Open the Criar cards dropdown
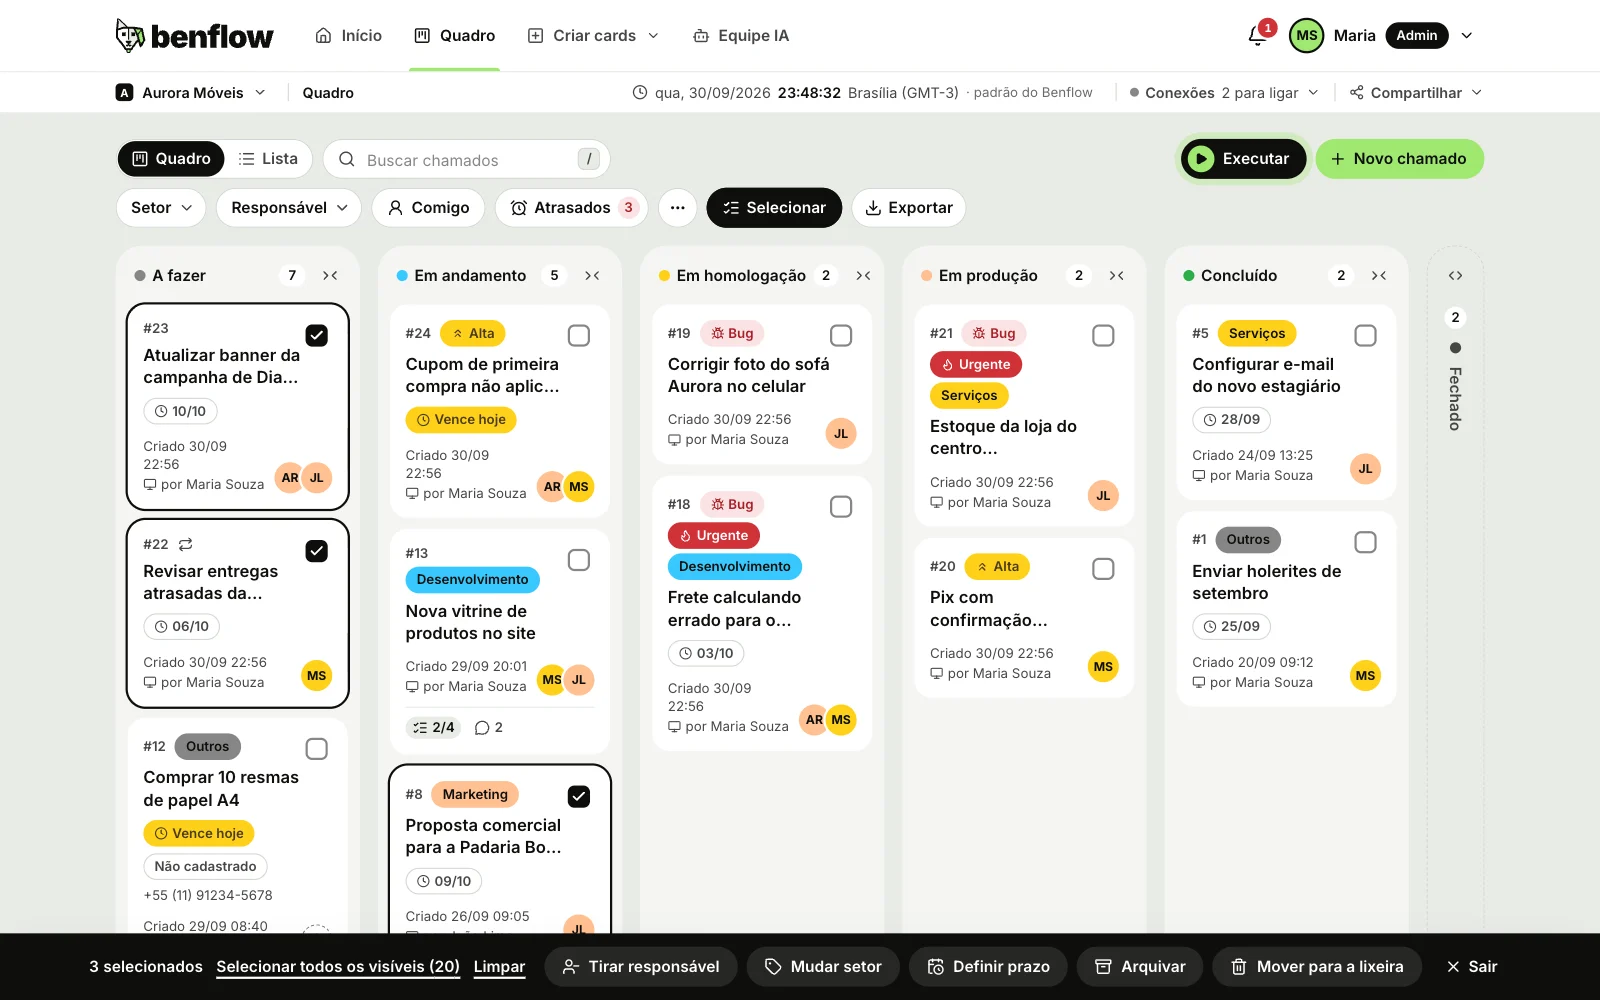The width and height of the screenshot is (1600, 1000). point(593,36)
